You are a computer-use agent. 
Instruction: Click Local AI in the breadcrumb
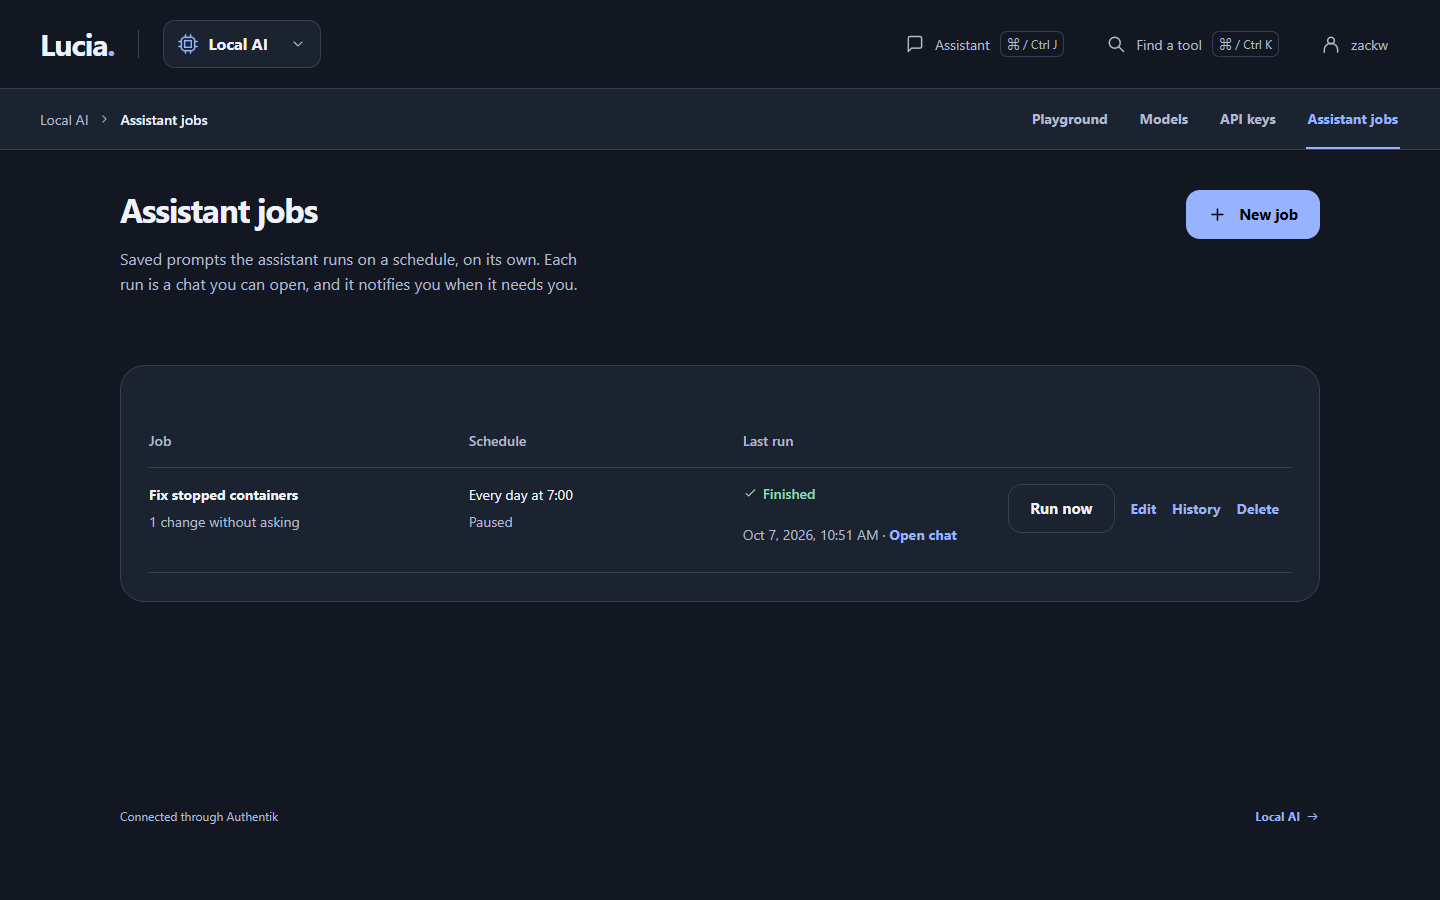[x=64, y=120]
